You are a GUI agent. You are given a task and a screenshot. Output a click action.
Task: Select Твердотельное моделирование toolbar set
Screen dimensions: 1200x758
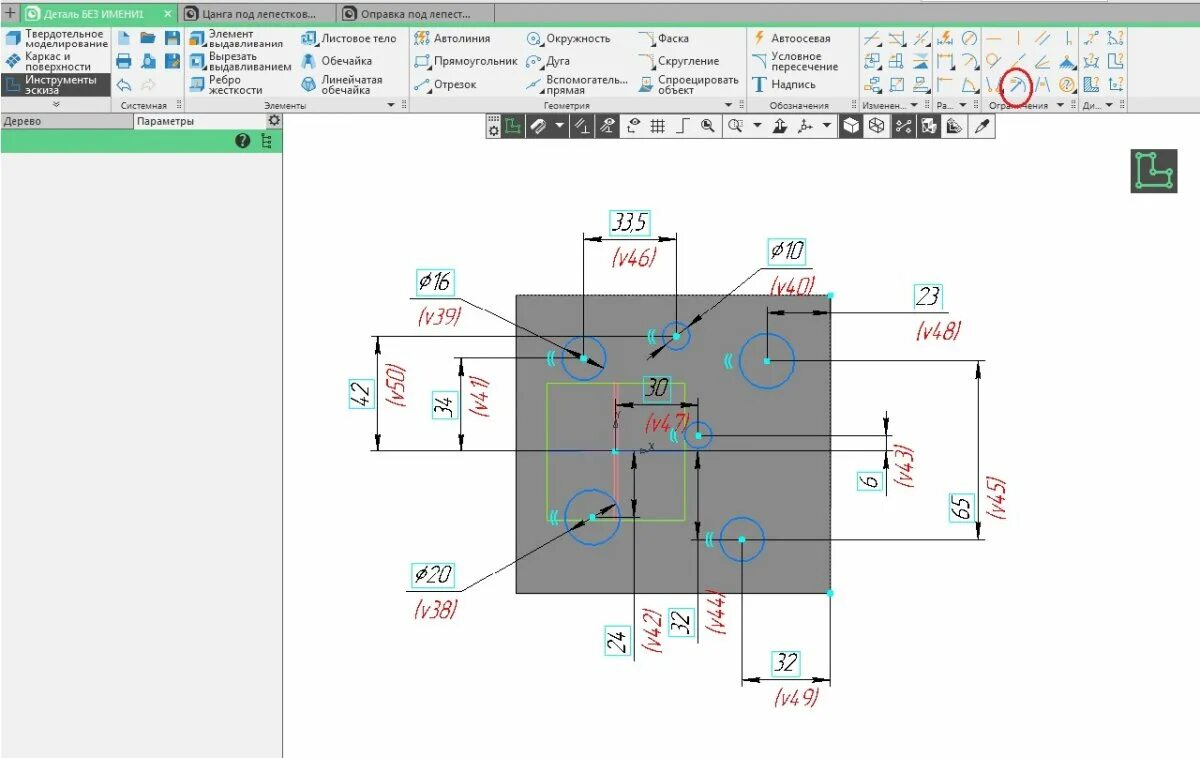[57, 39]
